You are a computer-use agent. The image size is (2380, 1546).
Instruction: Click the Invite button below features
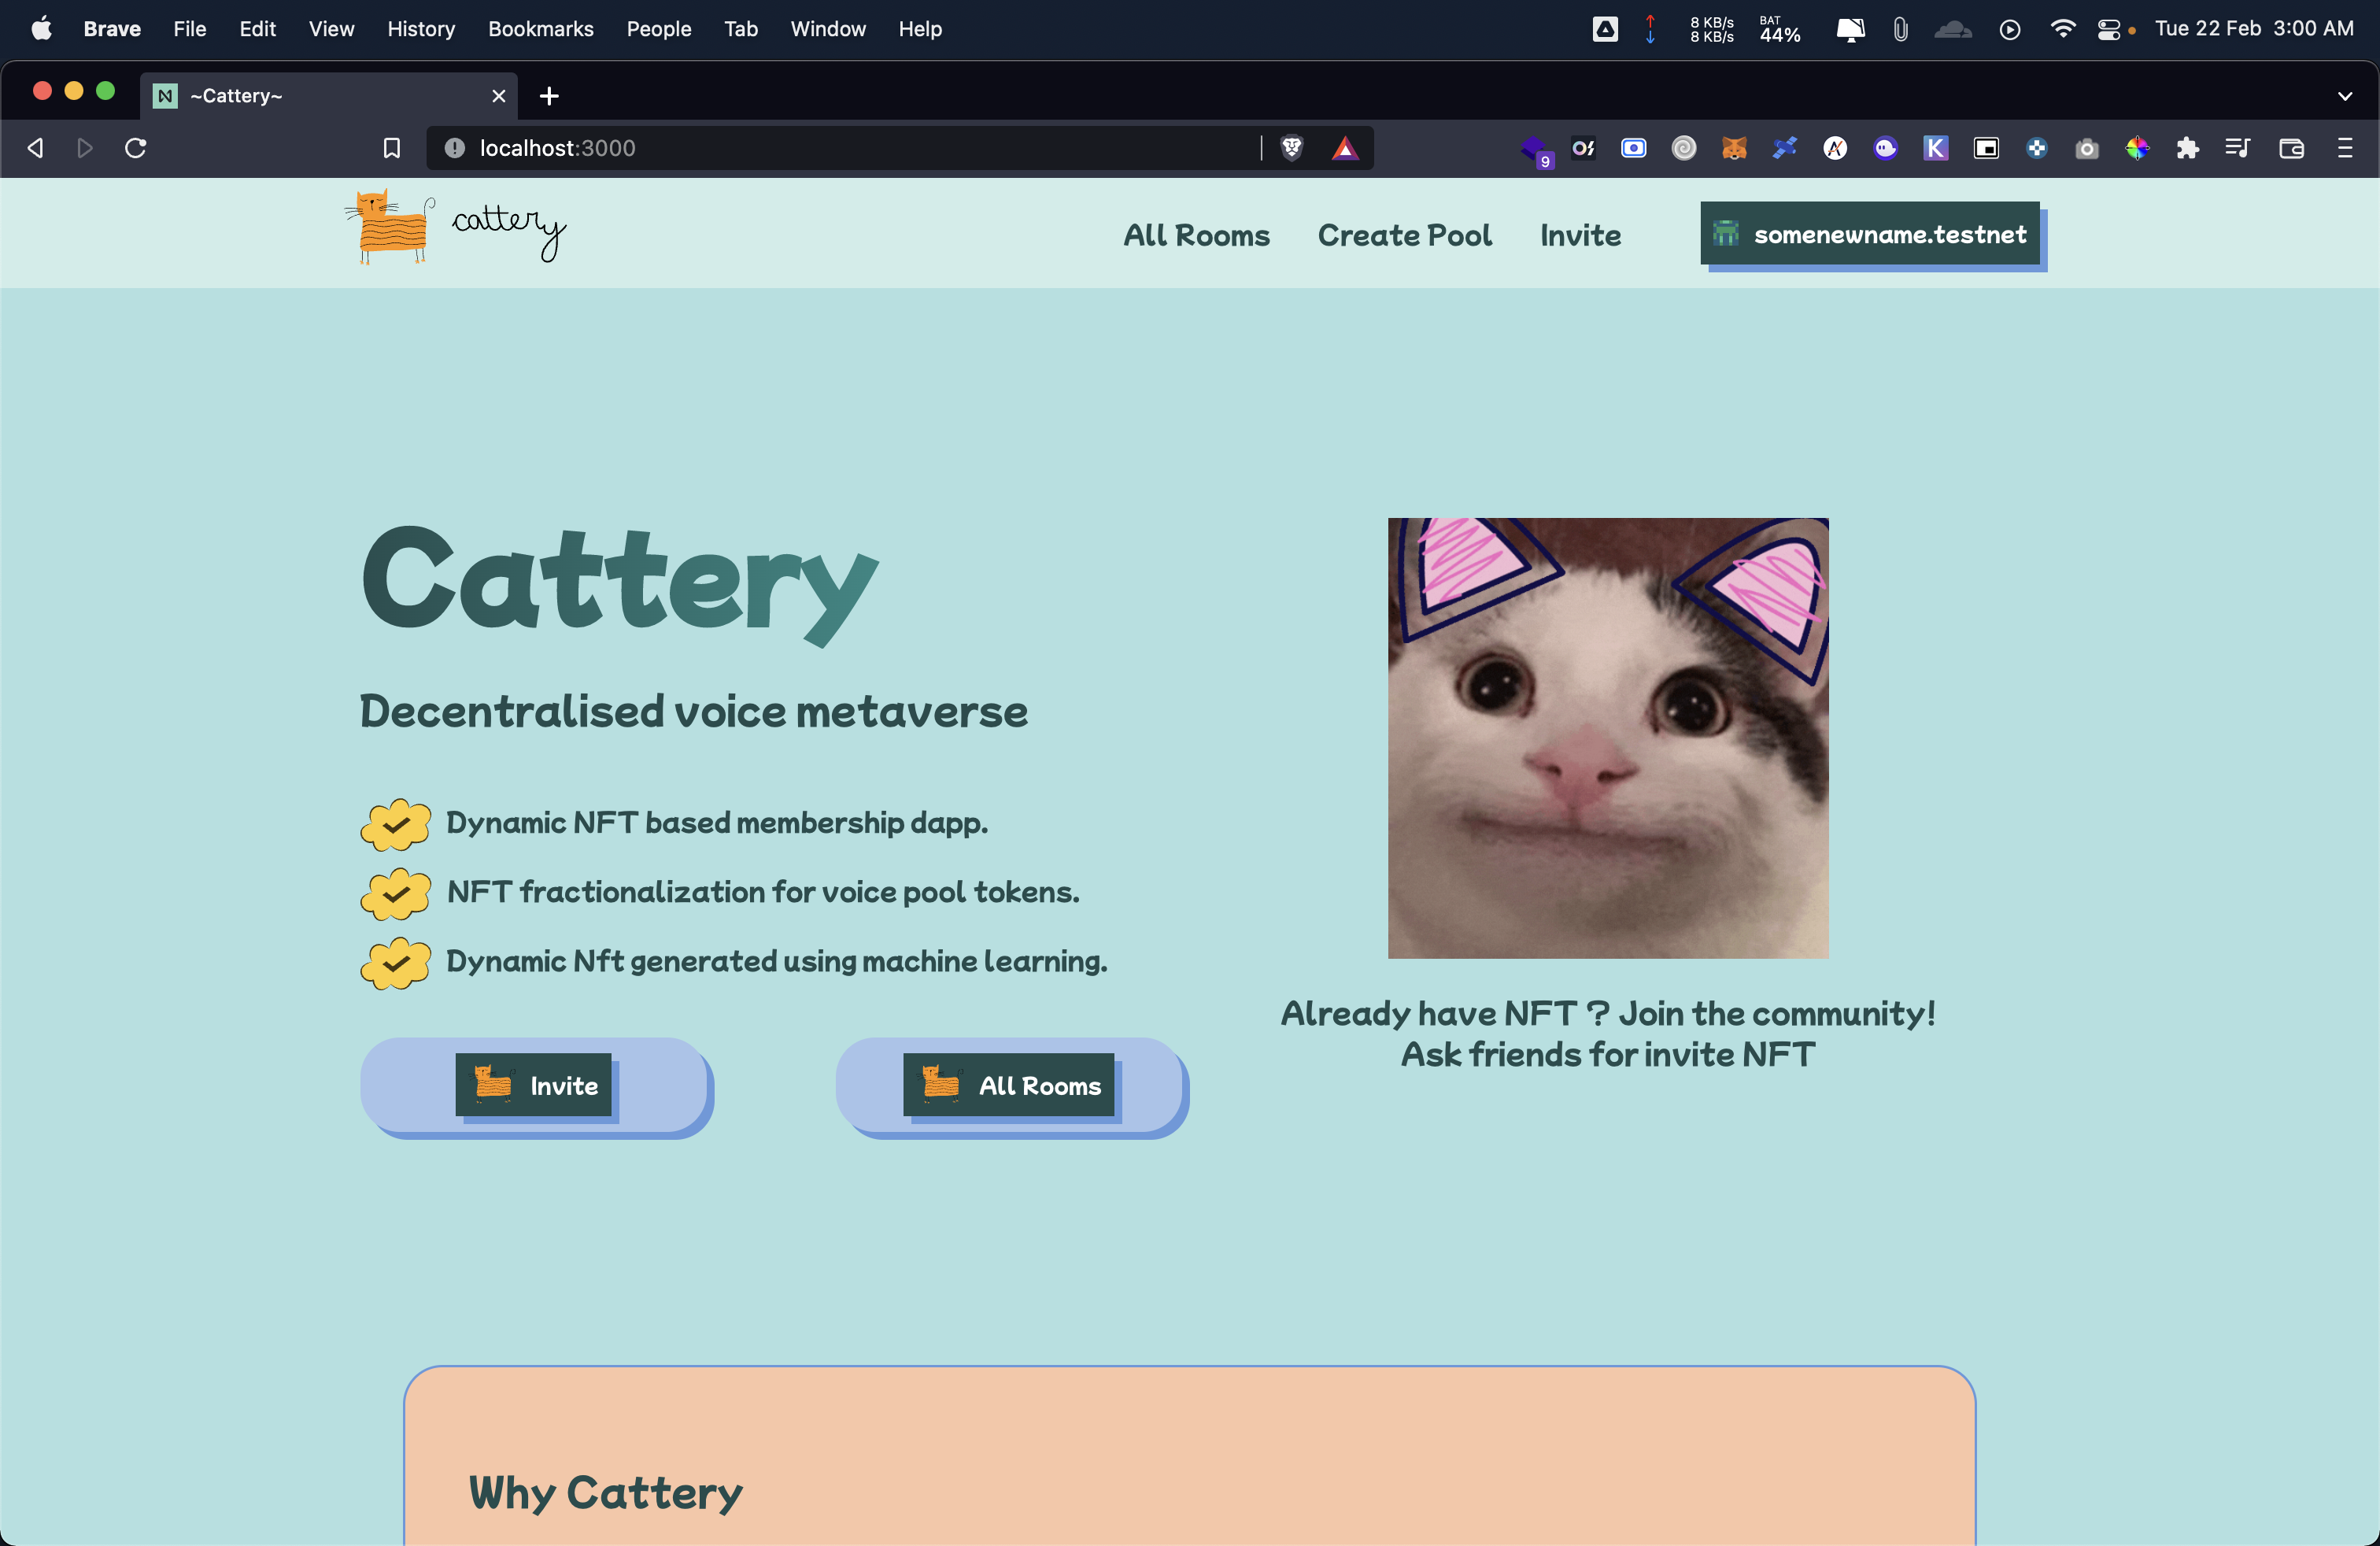tap(534, 1085)
